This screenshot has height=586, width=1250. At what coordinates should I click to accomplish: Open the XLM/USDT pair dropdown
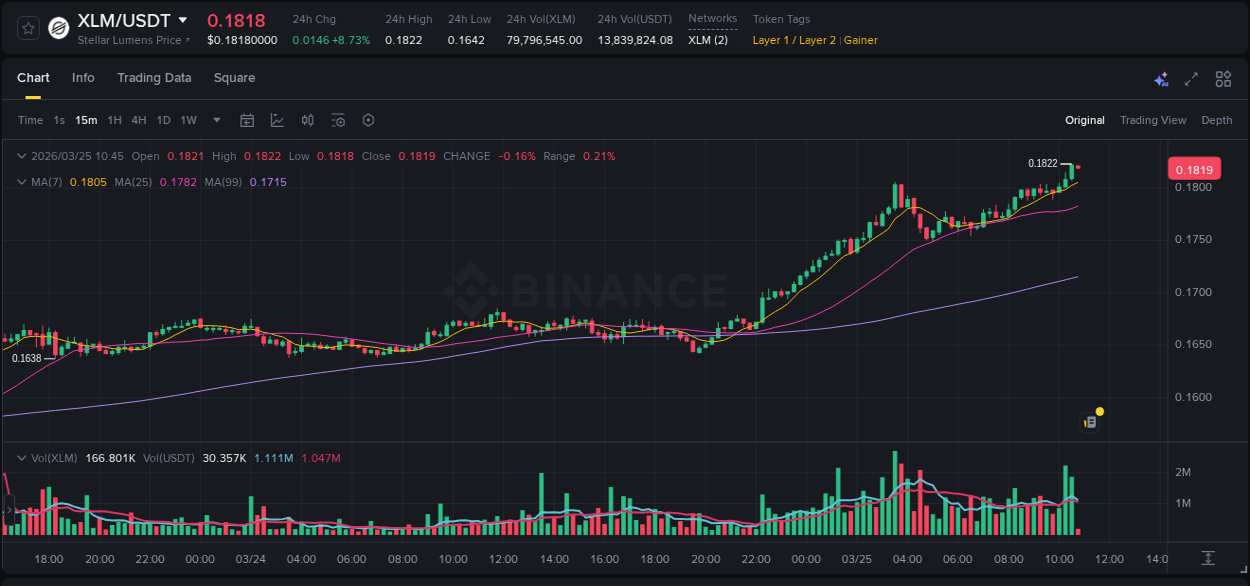click(x=182, y=18)
